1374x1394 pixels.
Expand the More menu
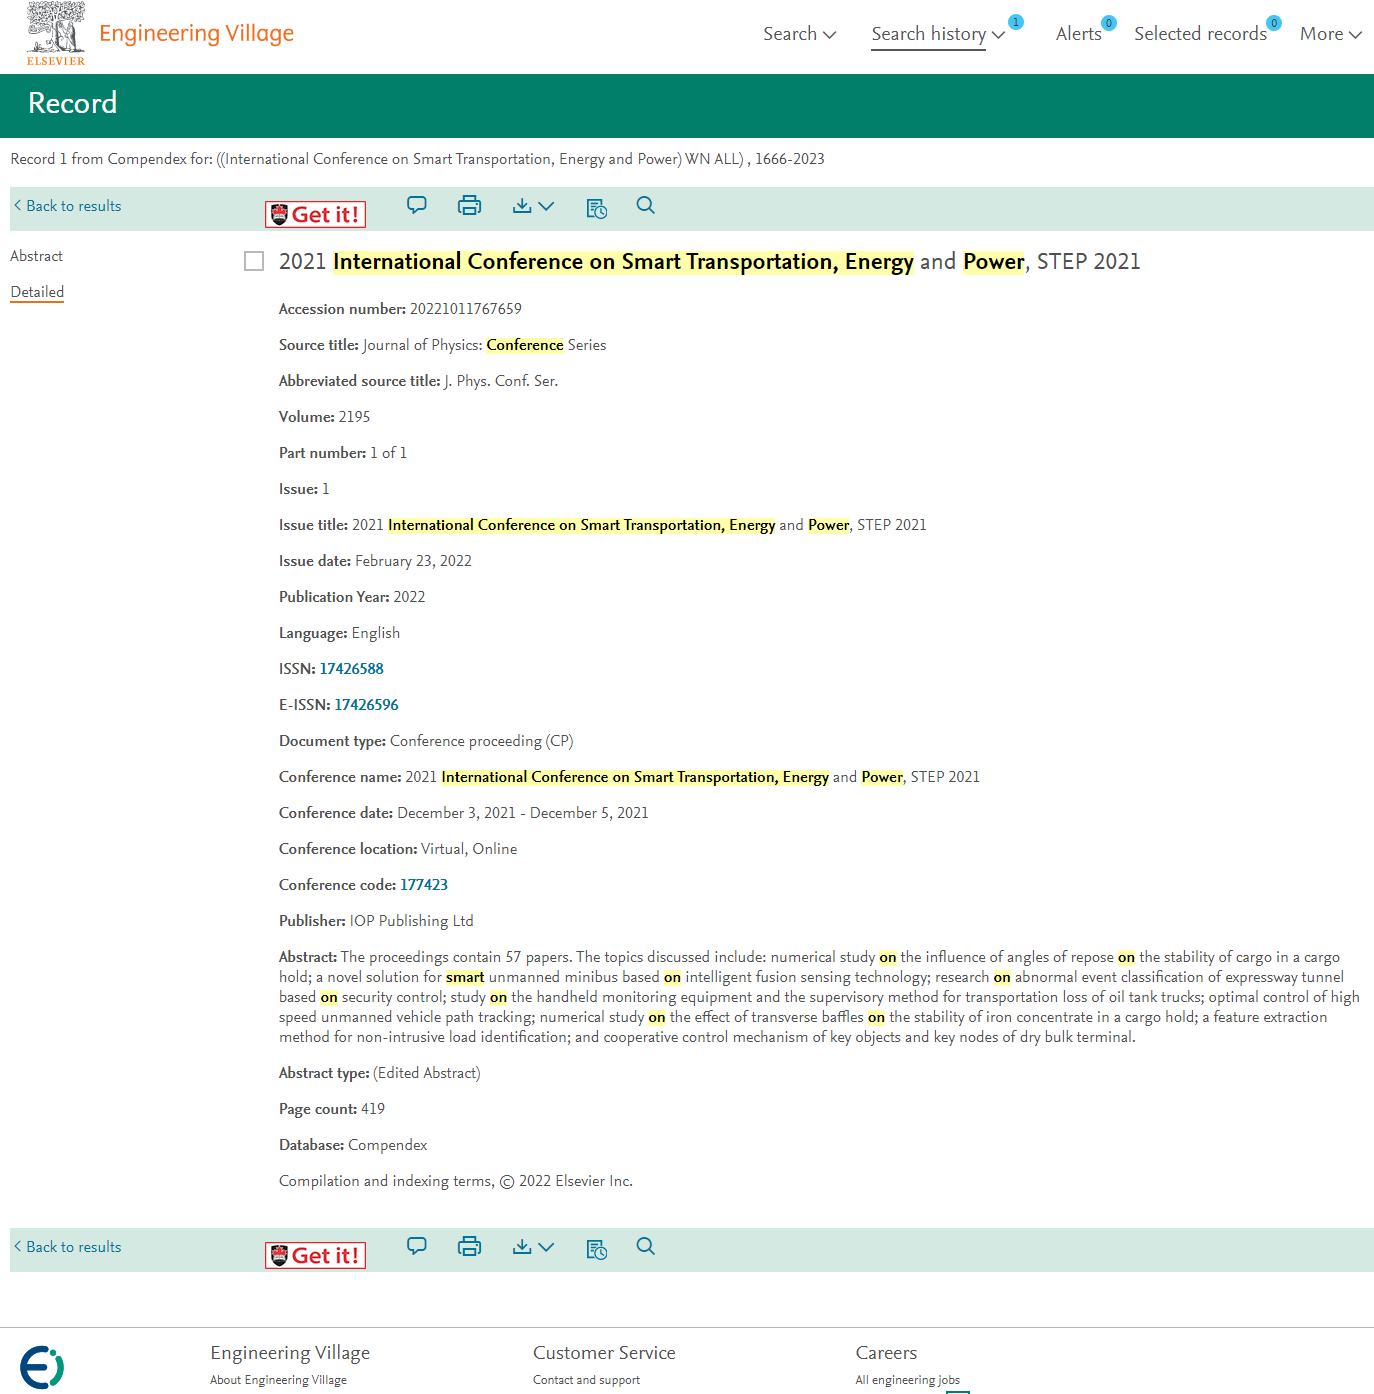tap(1331, 34)
